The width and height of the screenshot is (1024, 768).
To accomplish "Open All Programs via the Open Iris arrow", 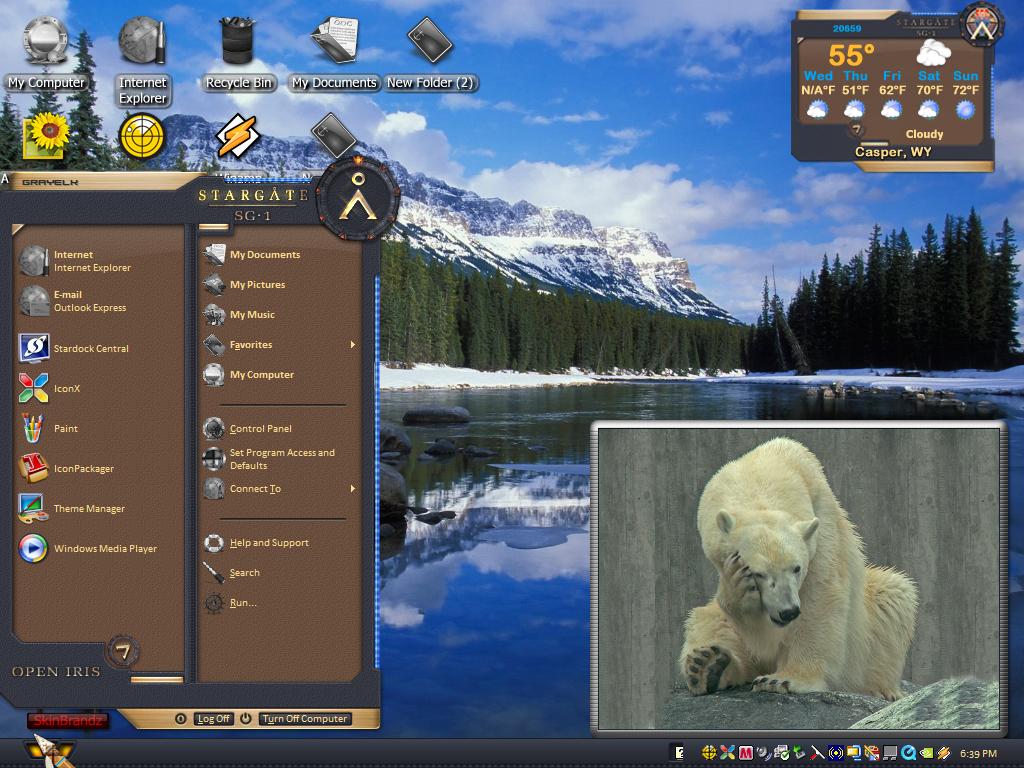I will [x=122, y=651].
